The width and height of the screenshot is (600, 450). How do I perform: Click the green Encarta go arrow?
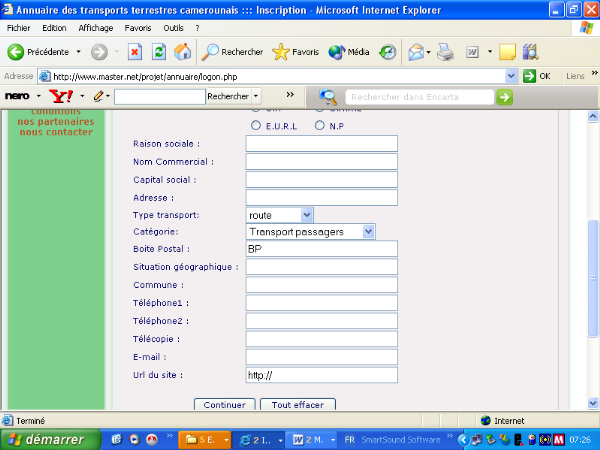[x=505, y=97]
